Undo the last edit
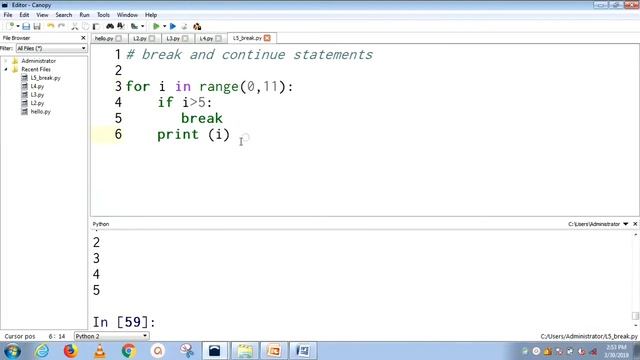The height and width of the screenshot is (360, 640). pyautogui.click(x=50, y=27)
